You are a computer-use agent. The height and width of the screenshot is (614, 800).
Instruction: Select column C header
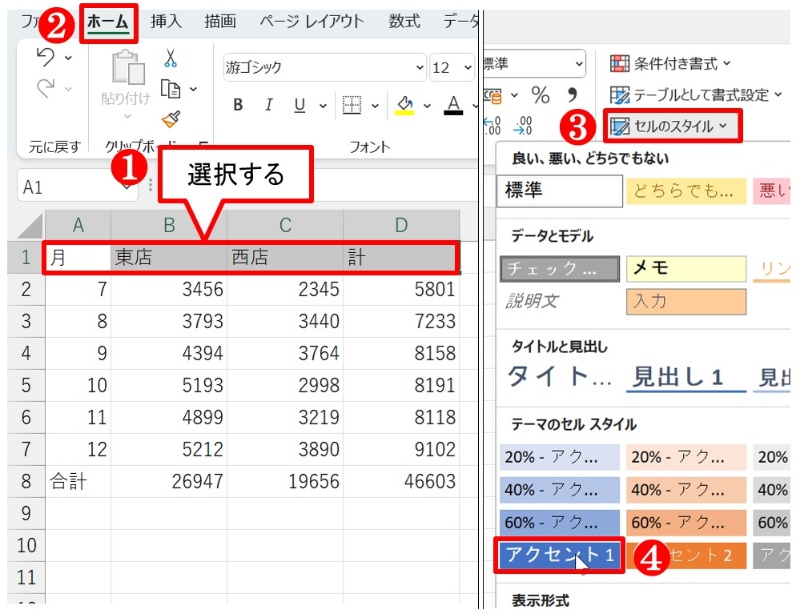point(285,225)
